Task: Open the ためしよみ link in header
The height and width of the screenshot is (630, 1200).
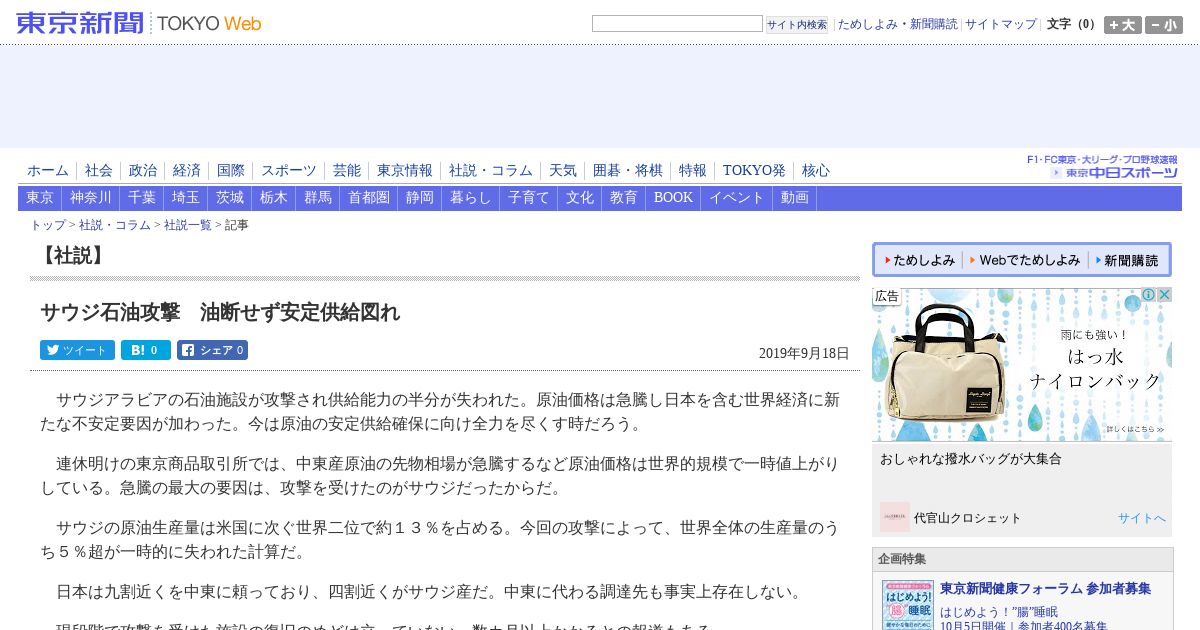Action: 867,24
